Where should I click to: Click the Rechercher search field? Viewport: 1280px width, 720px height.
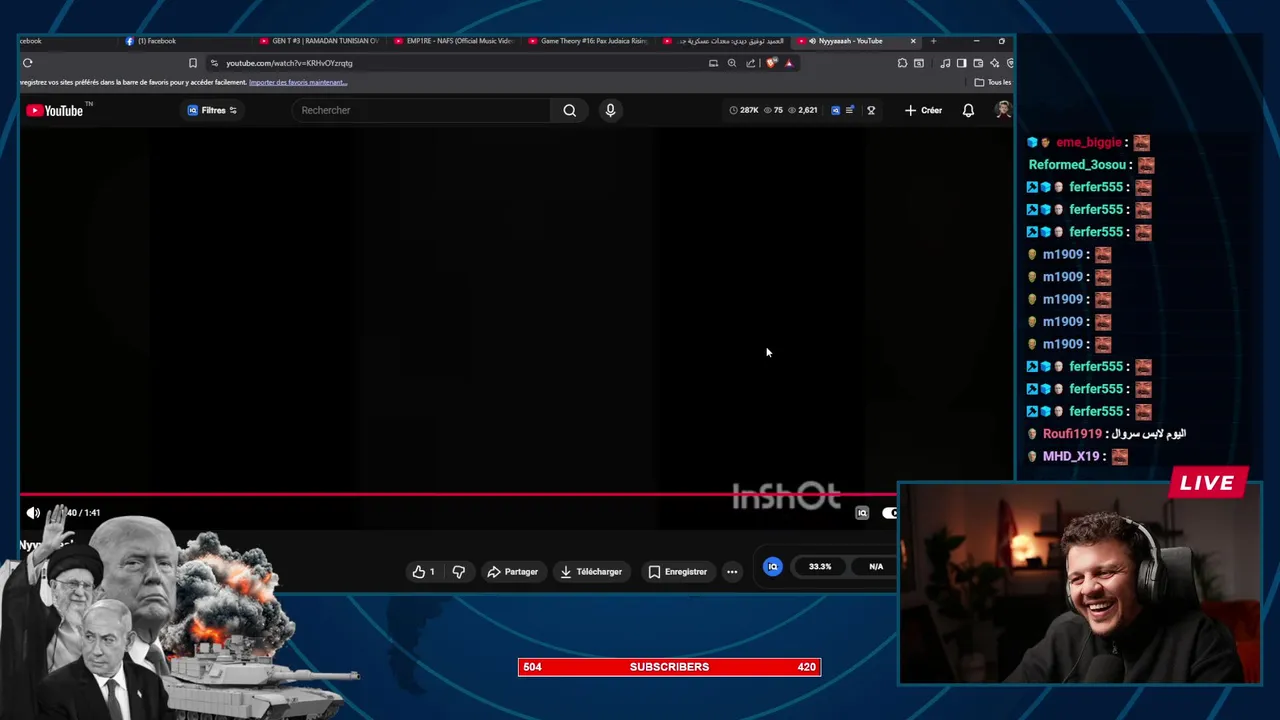tap(420, 110)
